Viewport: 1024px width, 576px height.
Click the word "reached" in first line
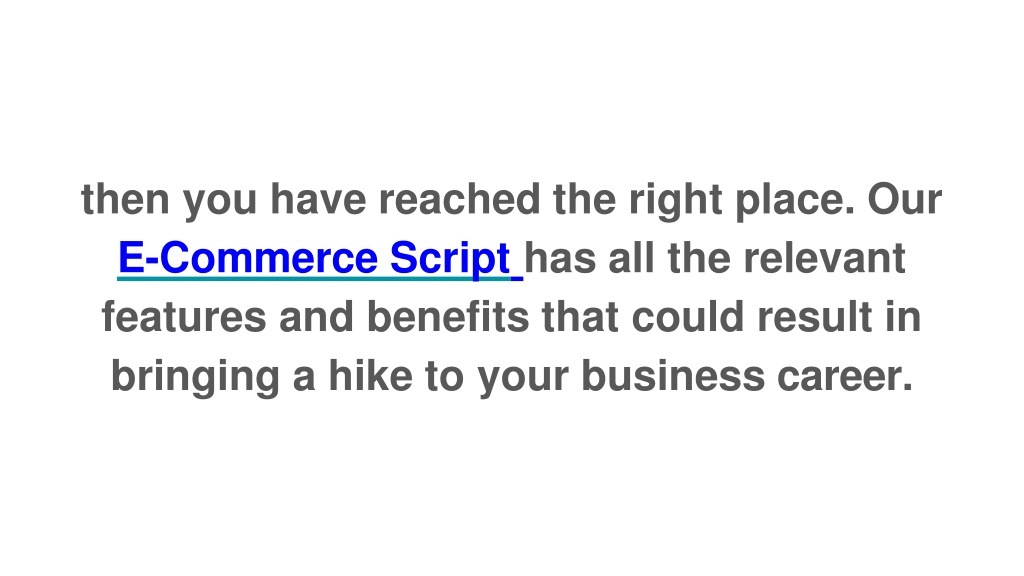tap(460, 199)
